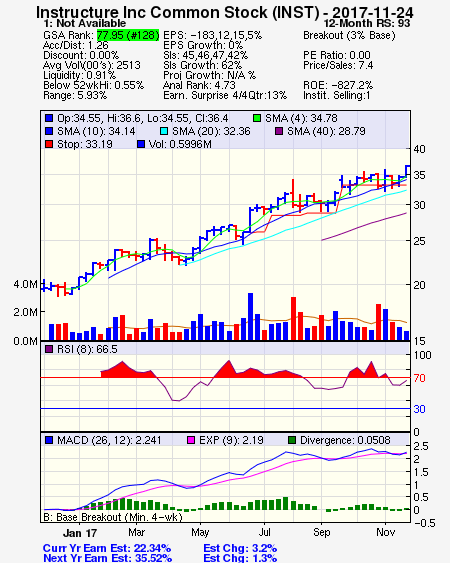This screenshot has width=450, height=563.
Task: Click the Avg Vol(00's): 2513 text
Action: coord(92,65)
